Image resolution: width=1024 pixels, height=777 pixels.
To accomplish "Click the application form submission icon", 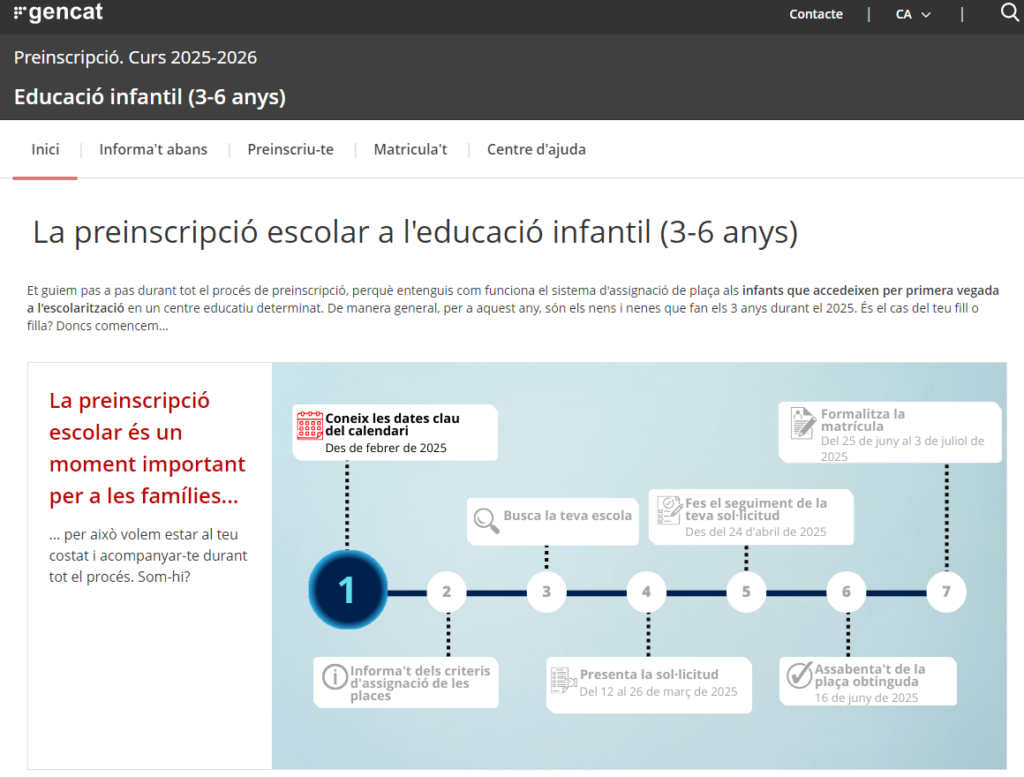I will pos(563,681).
